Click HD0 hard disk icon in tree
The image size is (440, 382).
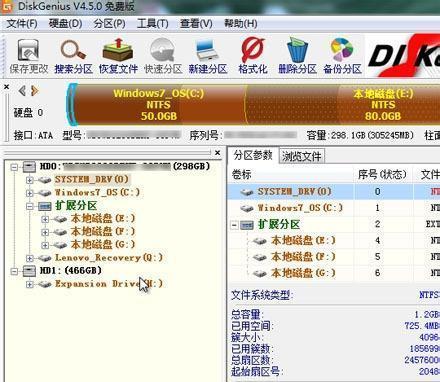click(29, 167)
